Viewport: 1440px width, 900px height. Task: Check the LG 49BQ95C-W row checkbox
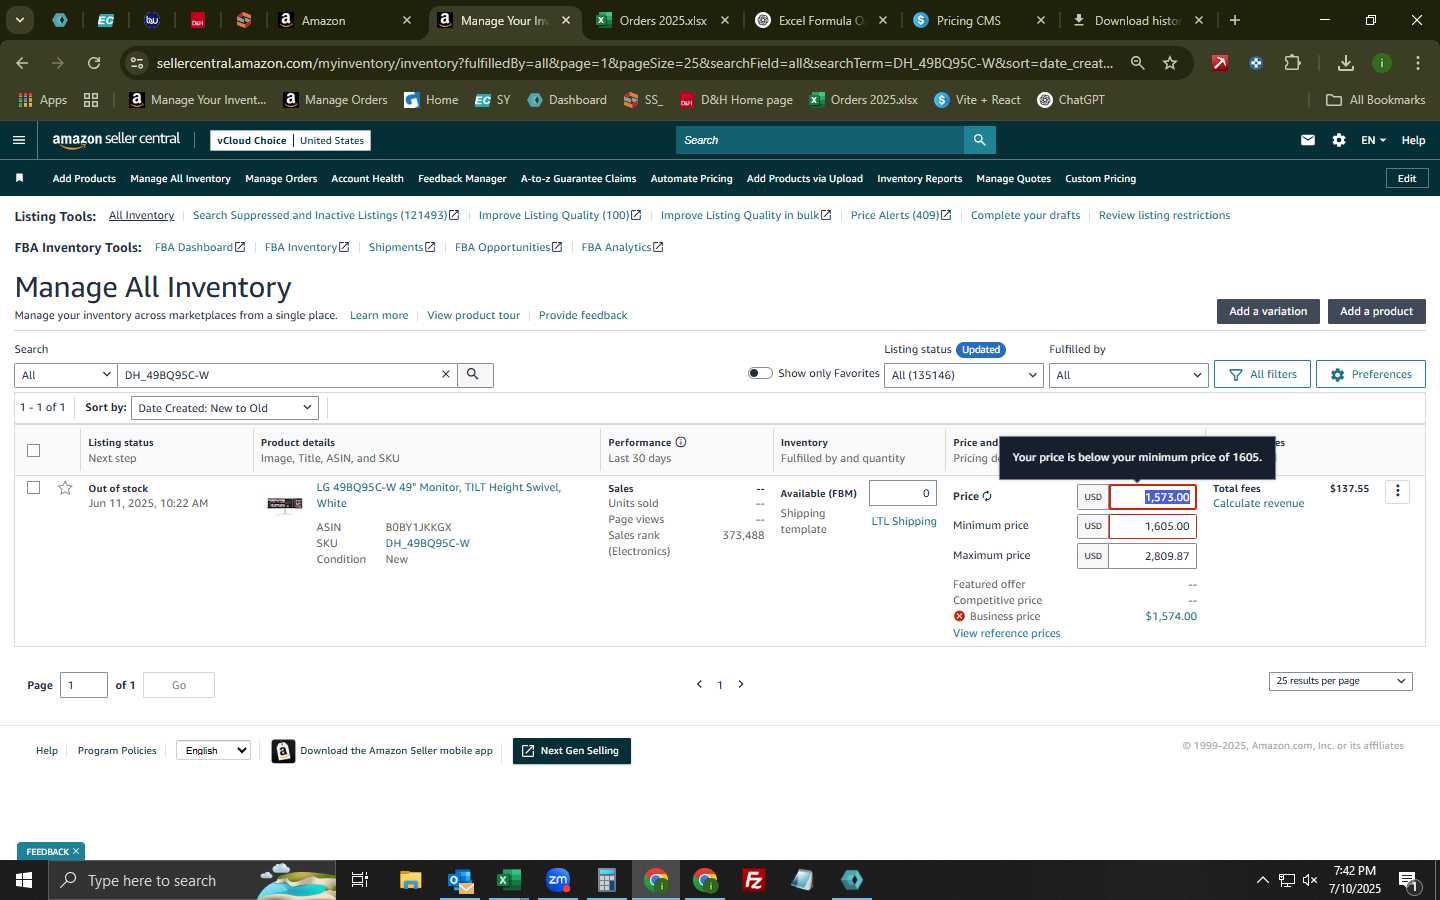33,488
